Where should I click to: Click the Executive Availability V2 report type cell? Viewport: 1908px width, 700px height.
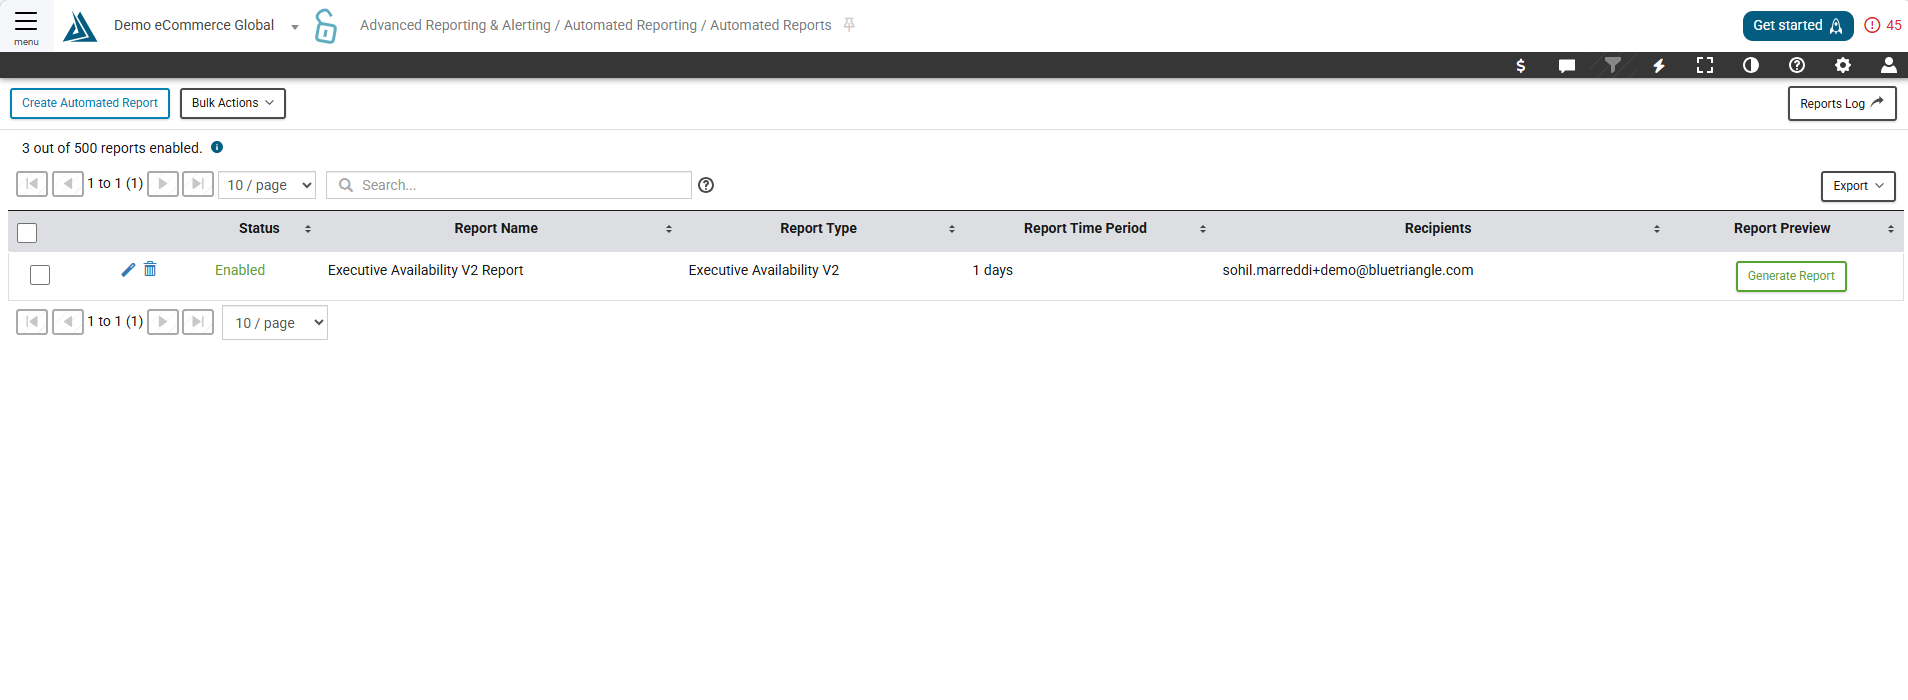764,270
